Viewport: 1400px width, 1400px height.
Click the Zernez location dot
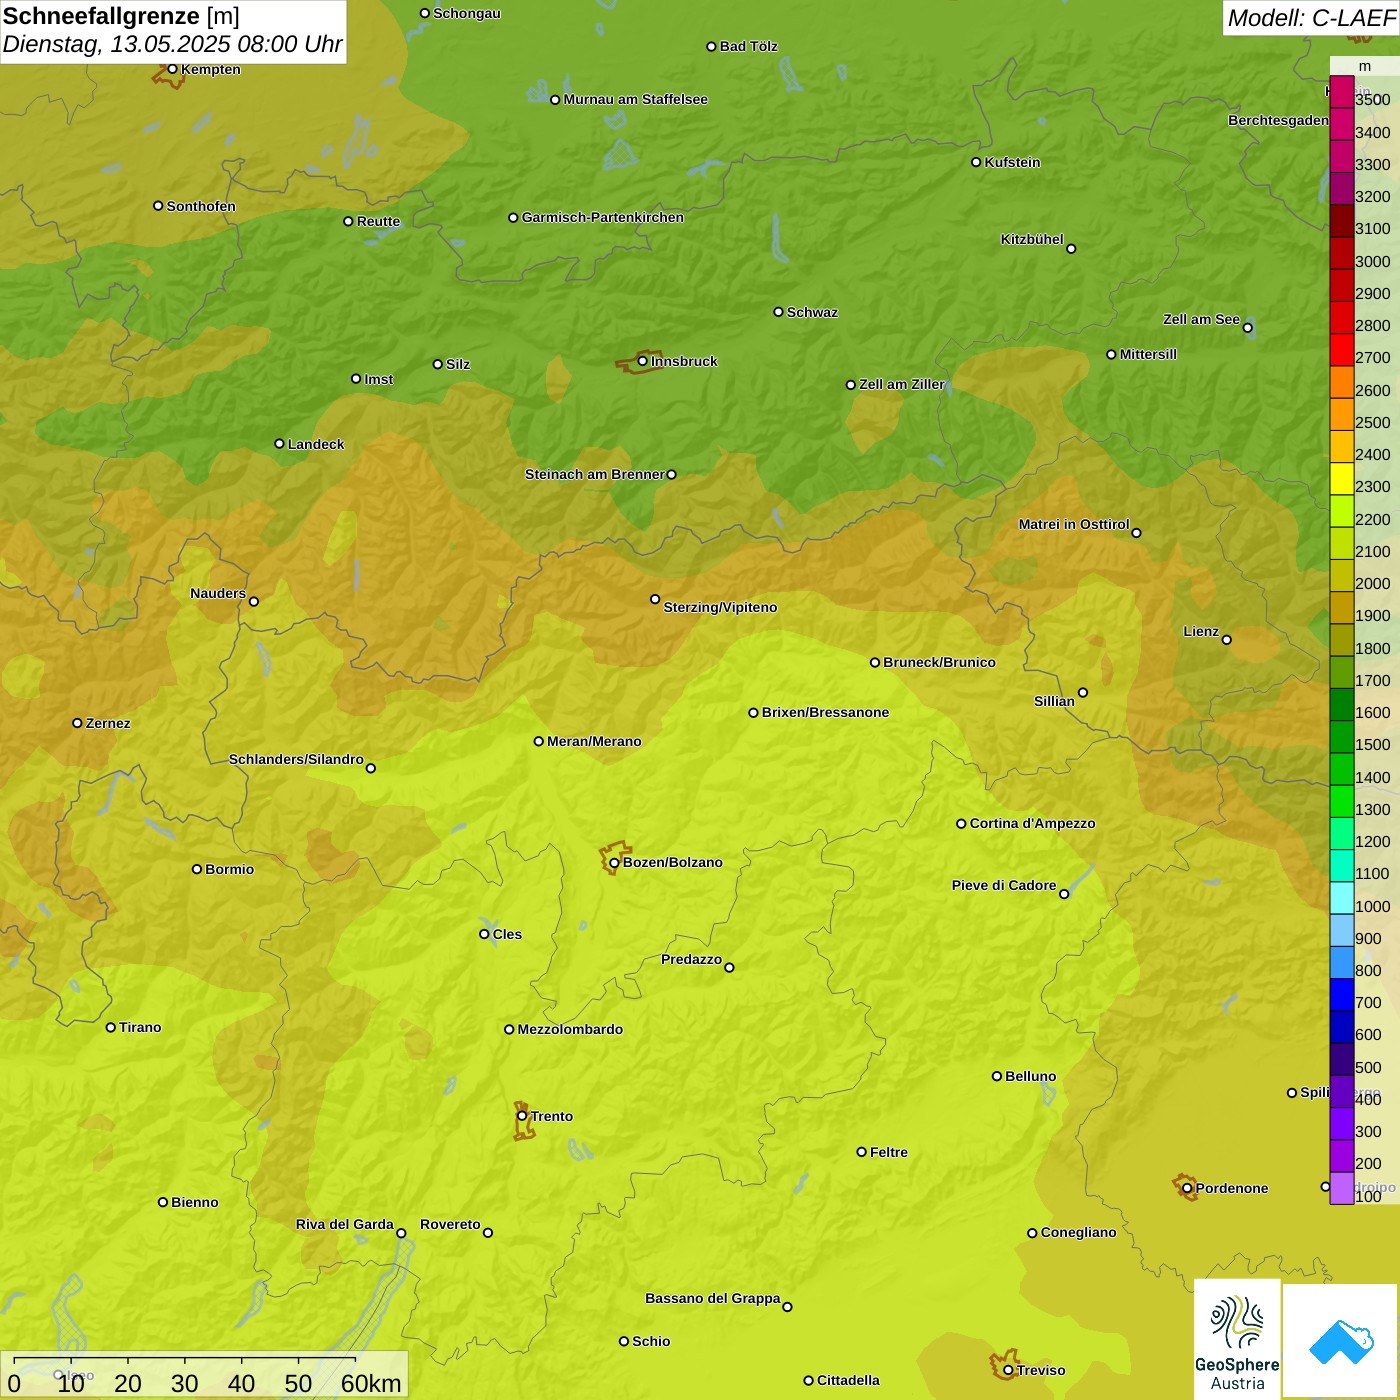point(77,723)
